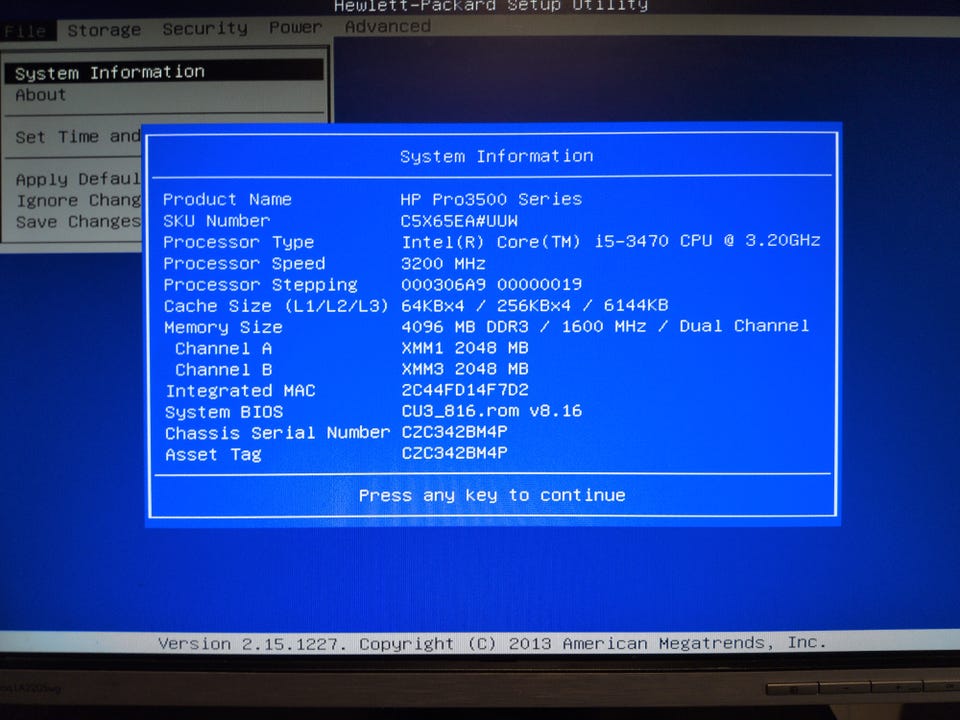Click the Cache Size (L1/L2/L3) label
Viewport: 960px width, 720px height.
[x=276, y=306]
